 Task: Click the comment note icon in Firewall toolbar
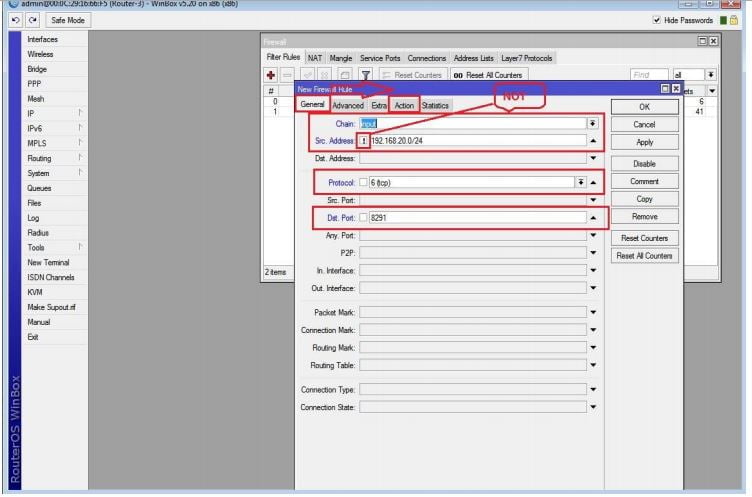pyautogui.click(x=344, y=75)
